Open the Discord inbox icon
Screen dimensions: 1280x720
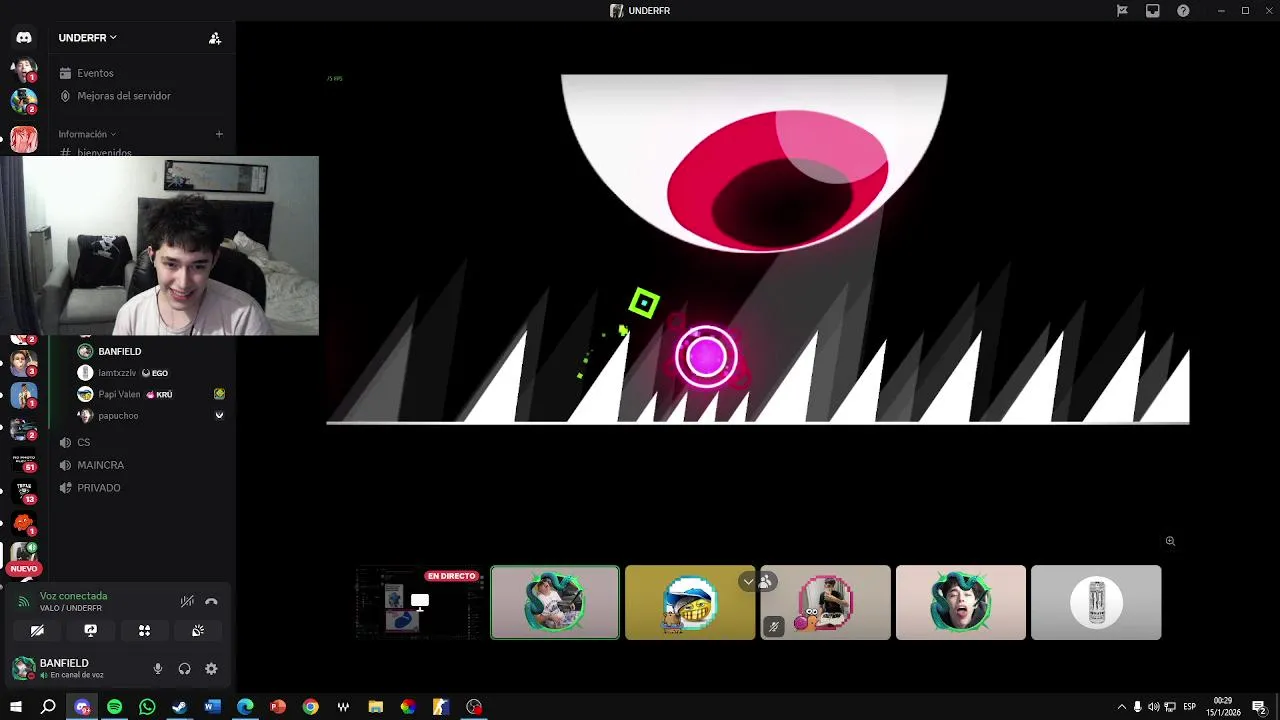tap(1153, 11)
